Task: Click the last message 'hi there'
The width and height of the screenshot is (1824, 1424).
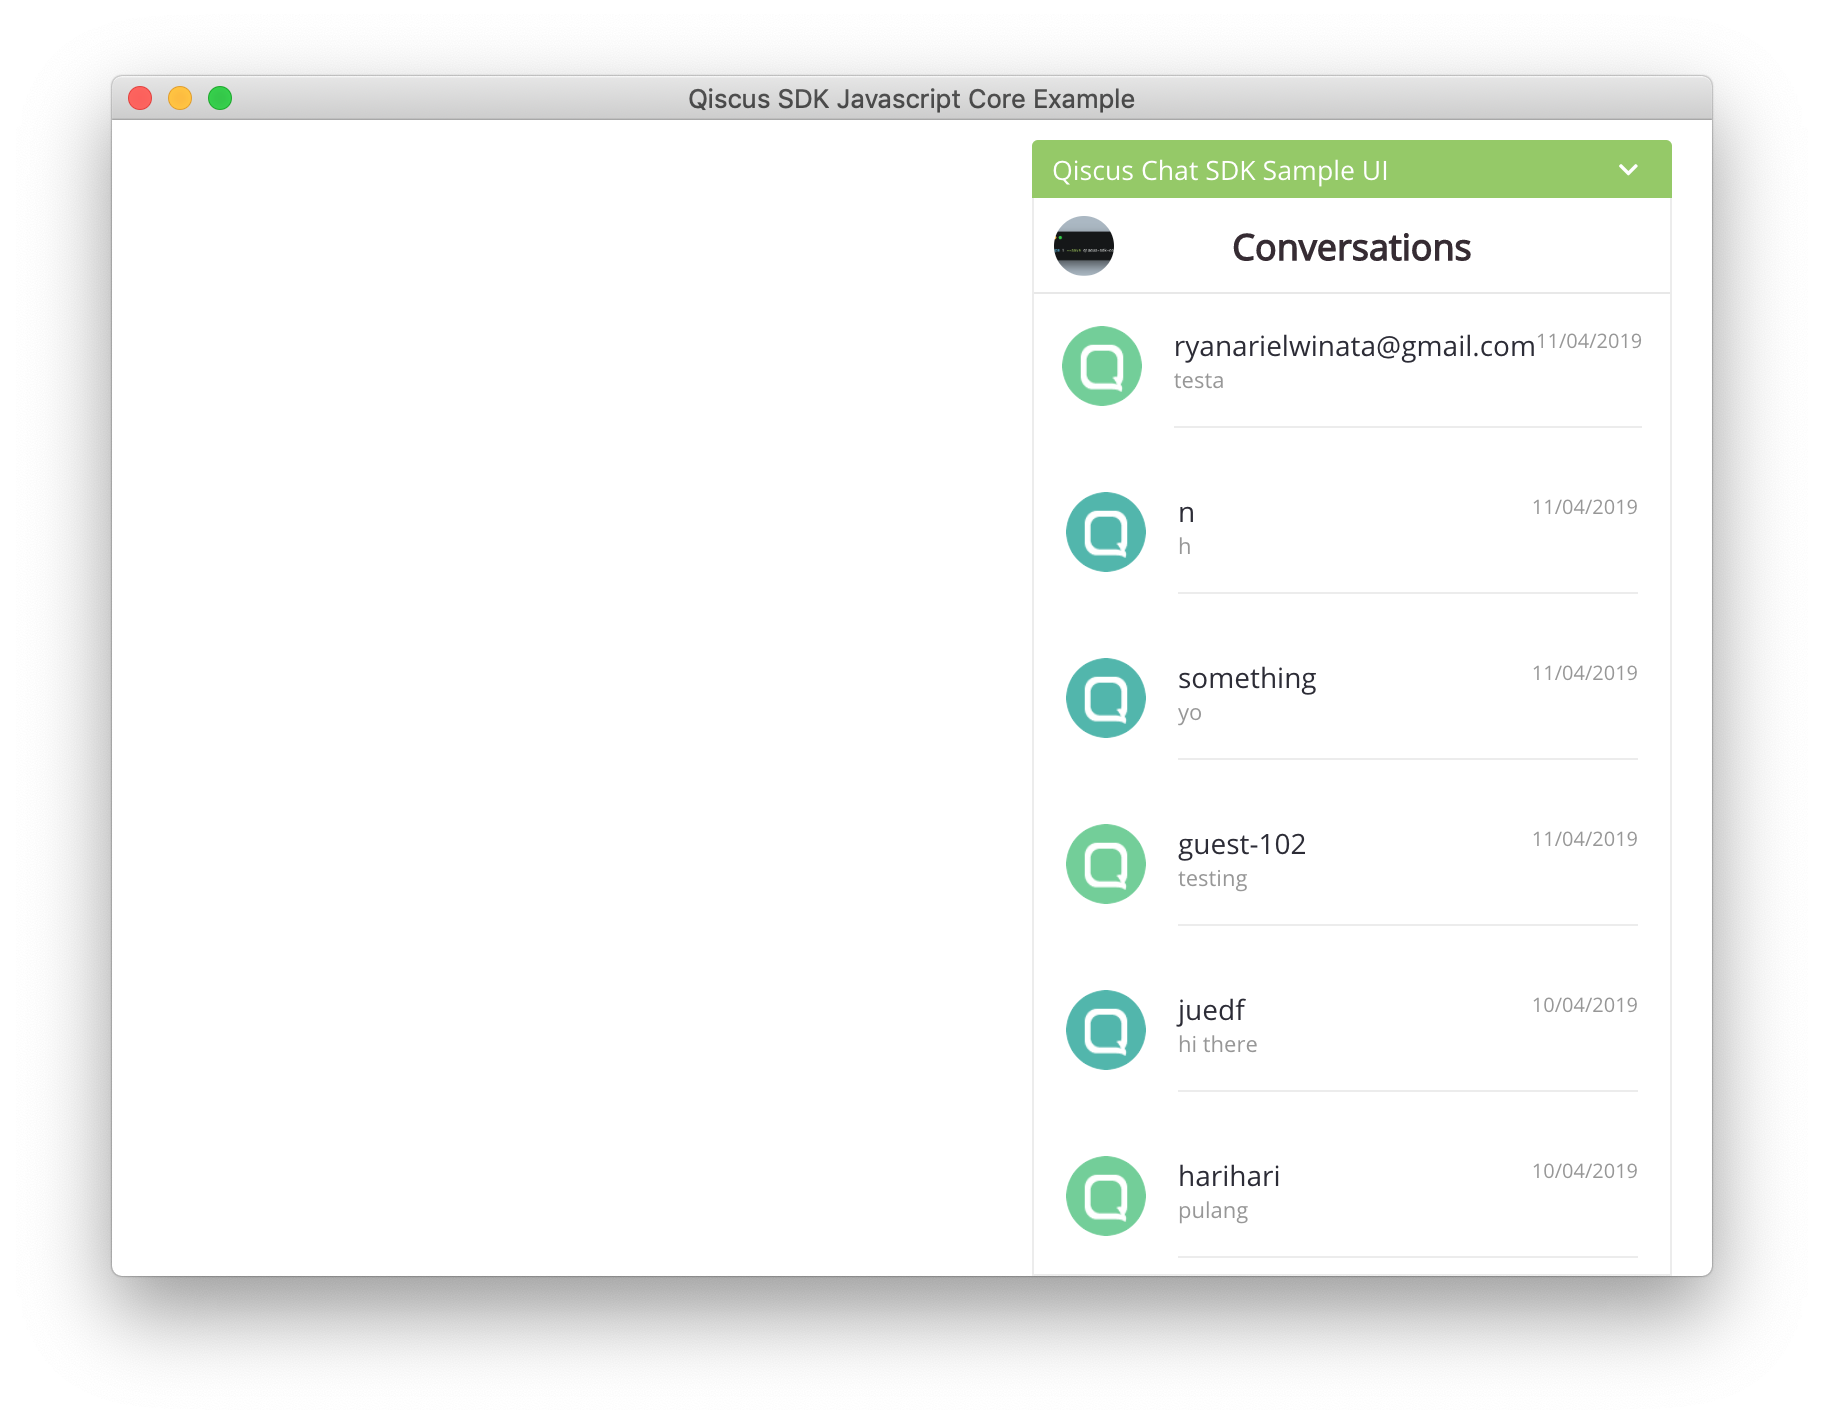Action: coord(1218,1045)
